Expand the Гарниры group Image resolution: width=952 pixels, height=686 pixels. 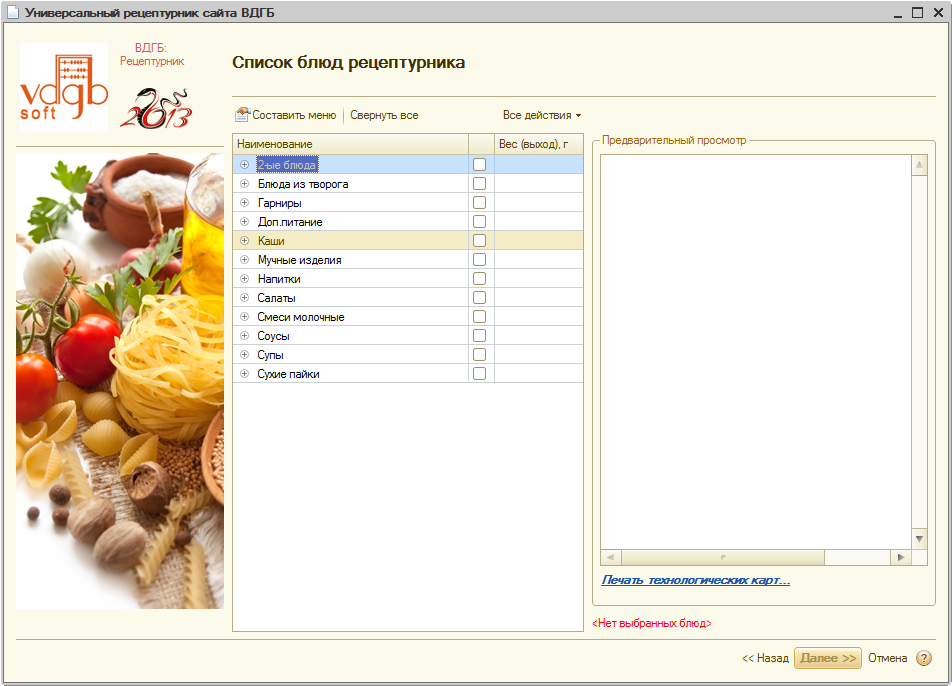point(244,203)
